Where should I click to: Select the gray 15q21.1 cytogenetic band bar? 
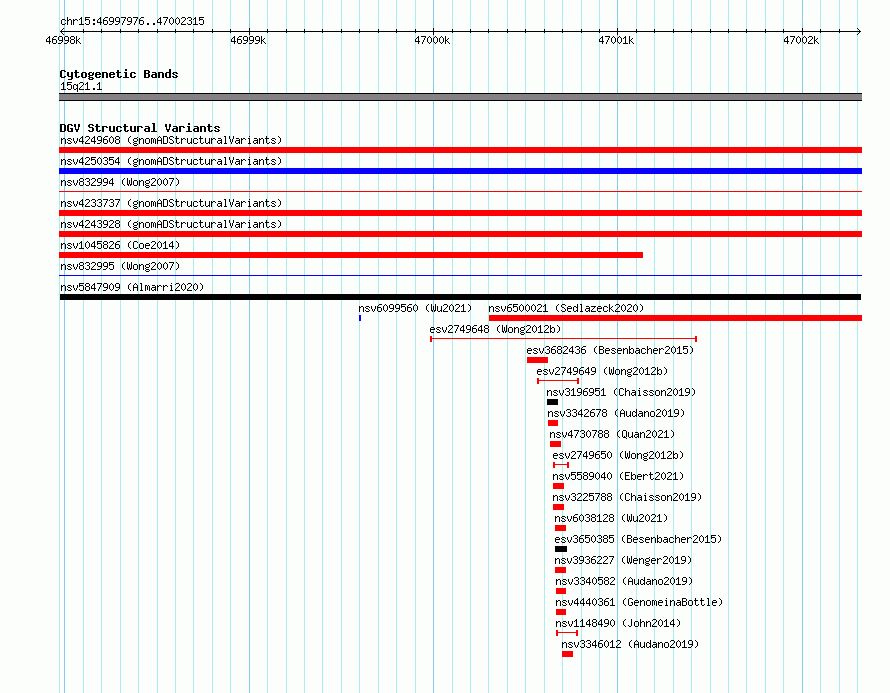[460, 97]
